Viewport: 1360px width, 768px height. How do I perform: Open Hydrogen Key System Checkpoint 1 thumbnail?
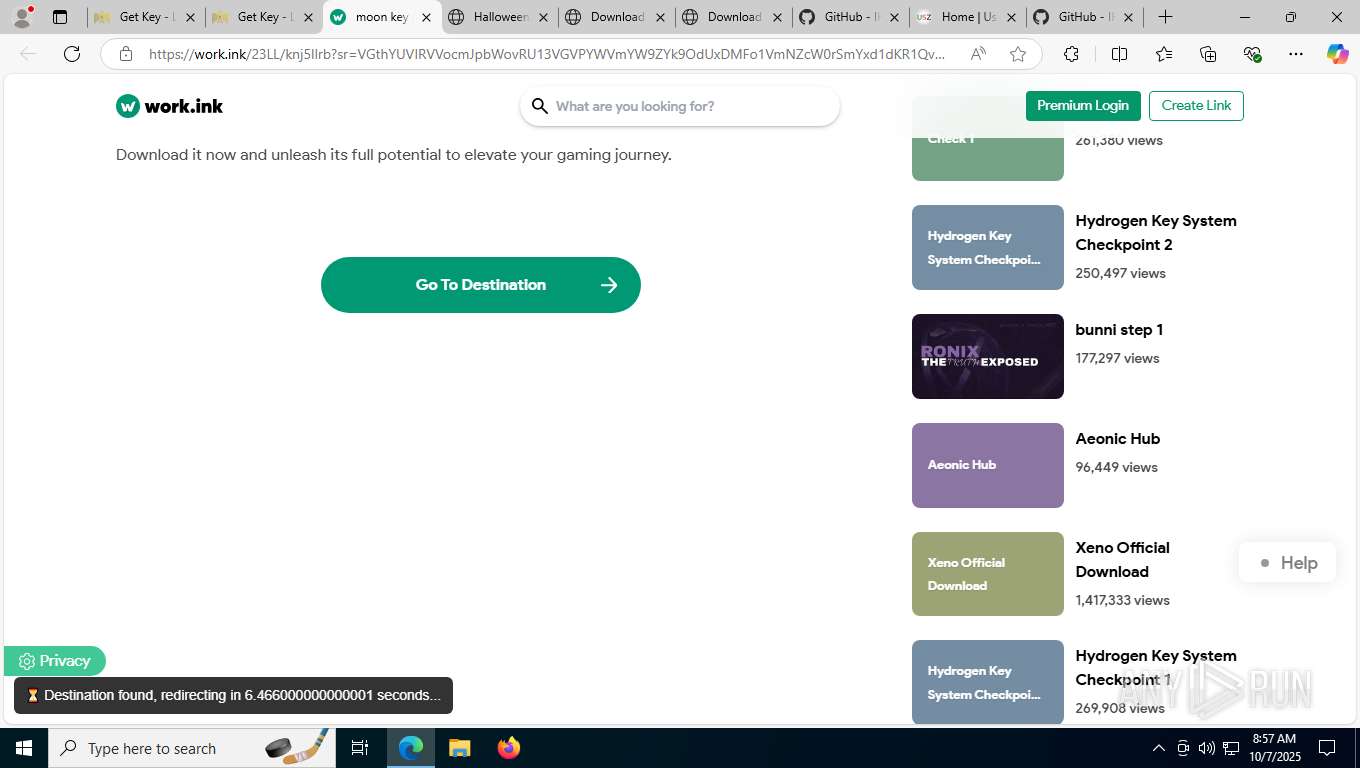[988, 682]
